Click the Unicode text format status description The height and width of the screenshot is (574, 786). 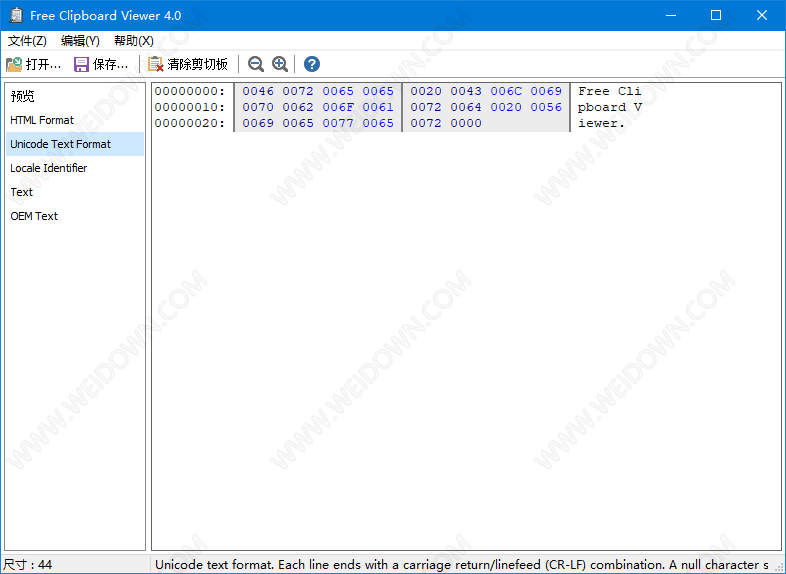pyautogui.click(x=462, y=565)
